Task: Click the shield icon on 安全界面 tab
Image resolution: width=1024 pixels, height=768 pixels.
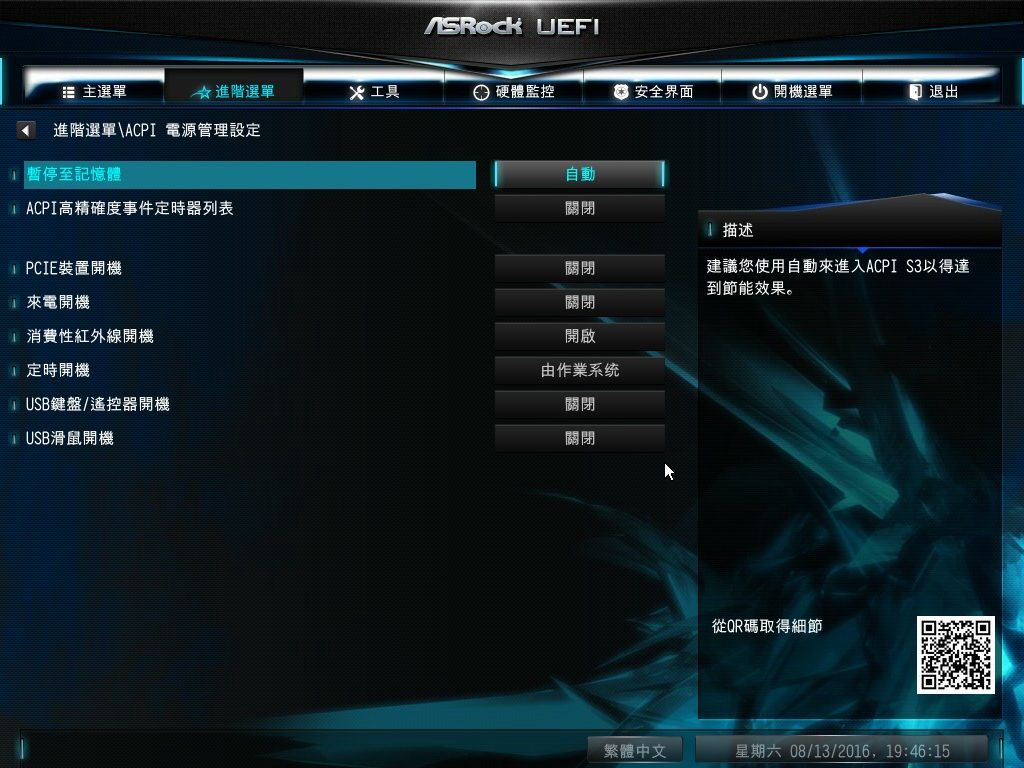Action: click(620, 92)
